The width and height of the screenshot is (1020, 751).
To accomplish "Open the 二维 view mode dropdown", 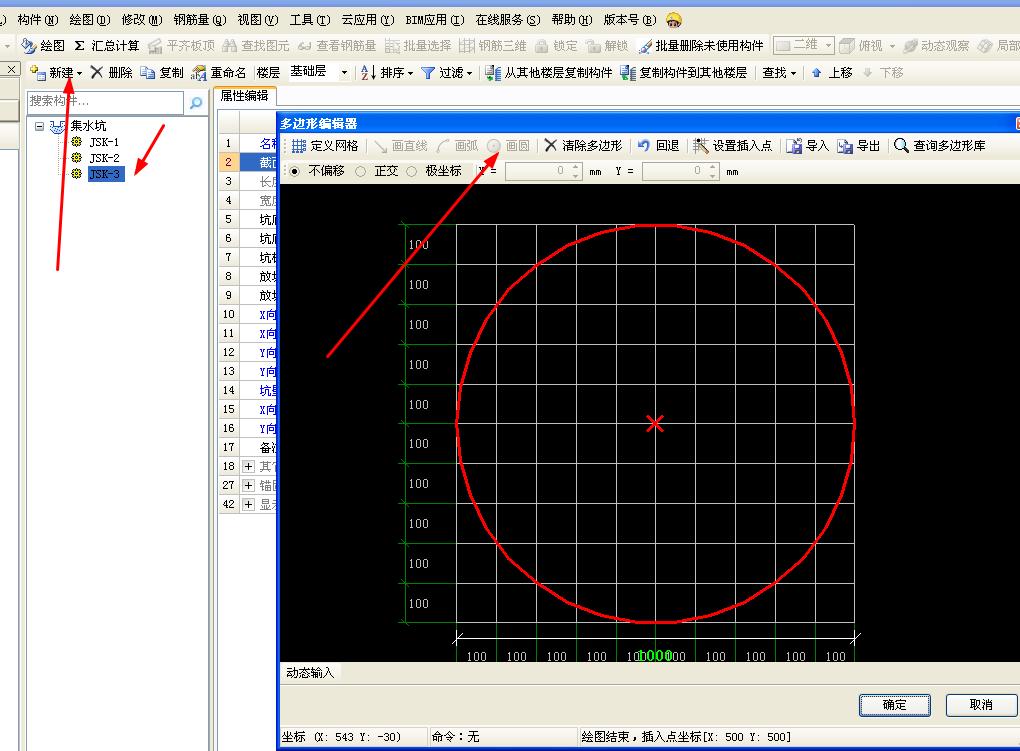I will [828, 45].
